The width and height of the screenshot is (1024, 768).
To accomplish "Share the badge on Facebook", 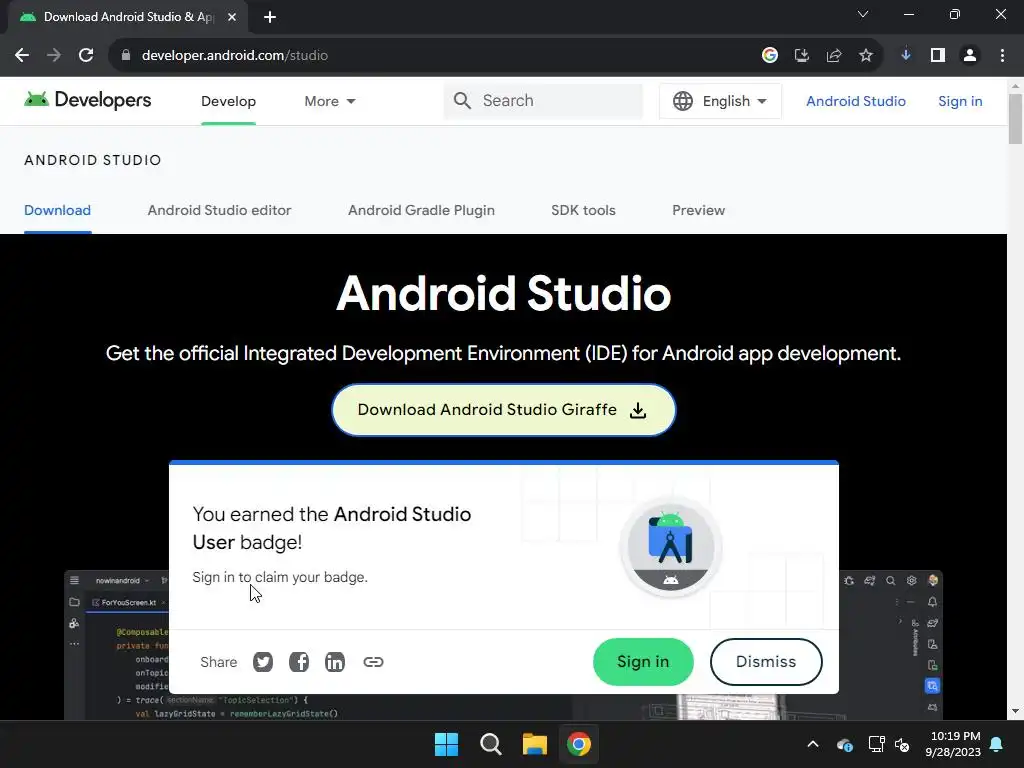I will pyautogui.click(x=298, y=662).
